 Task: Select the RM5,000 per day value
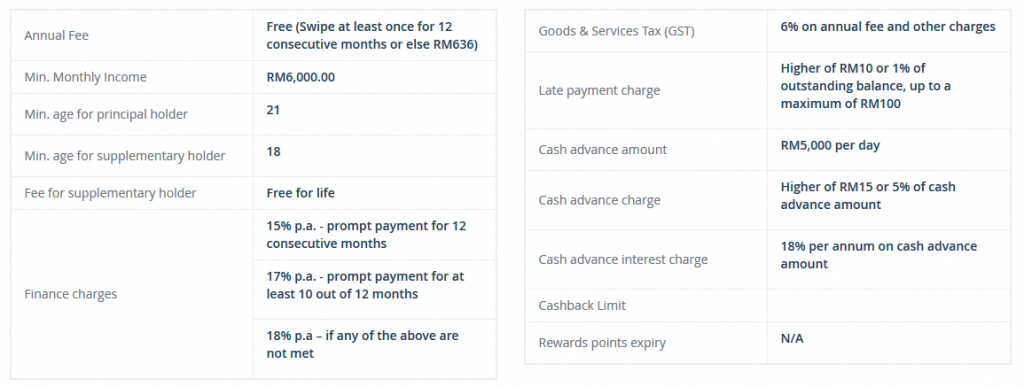coord(830,145)
